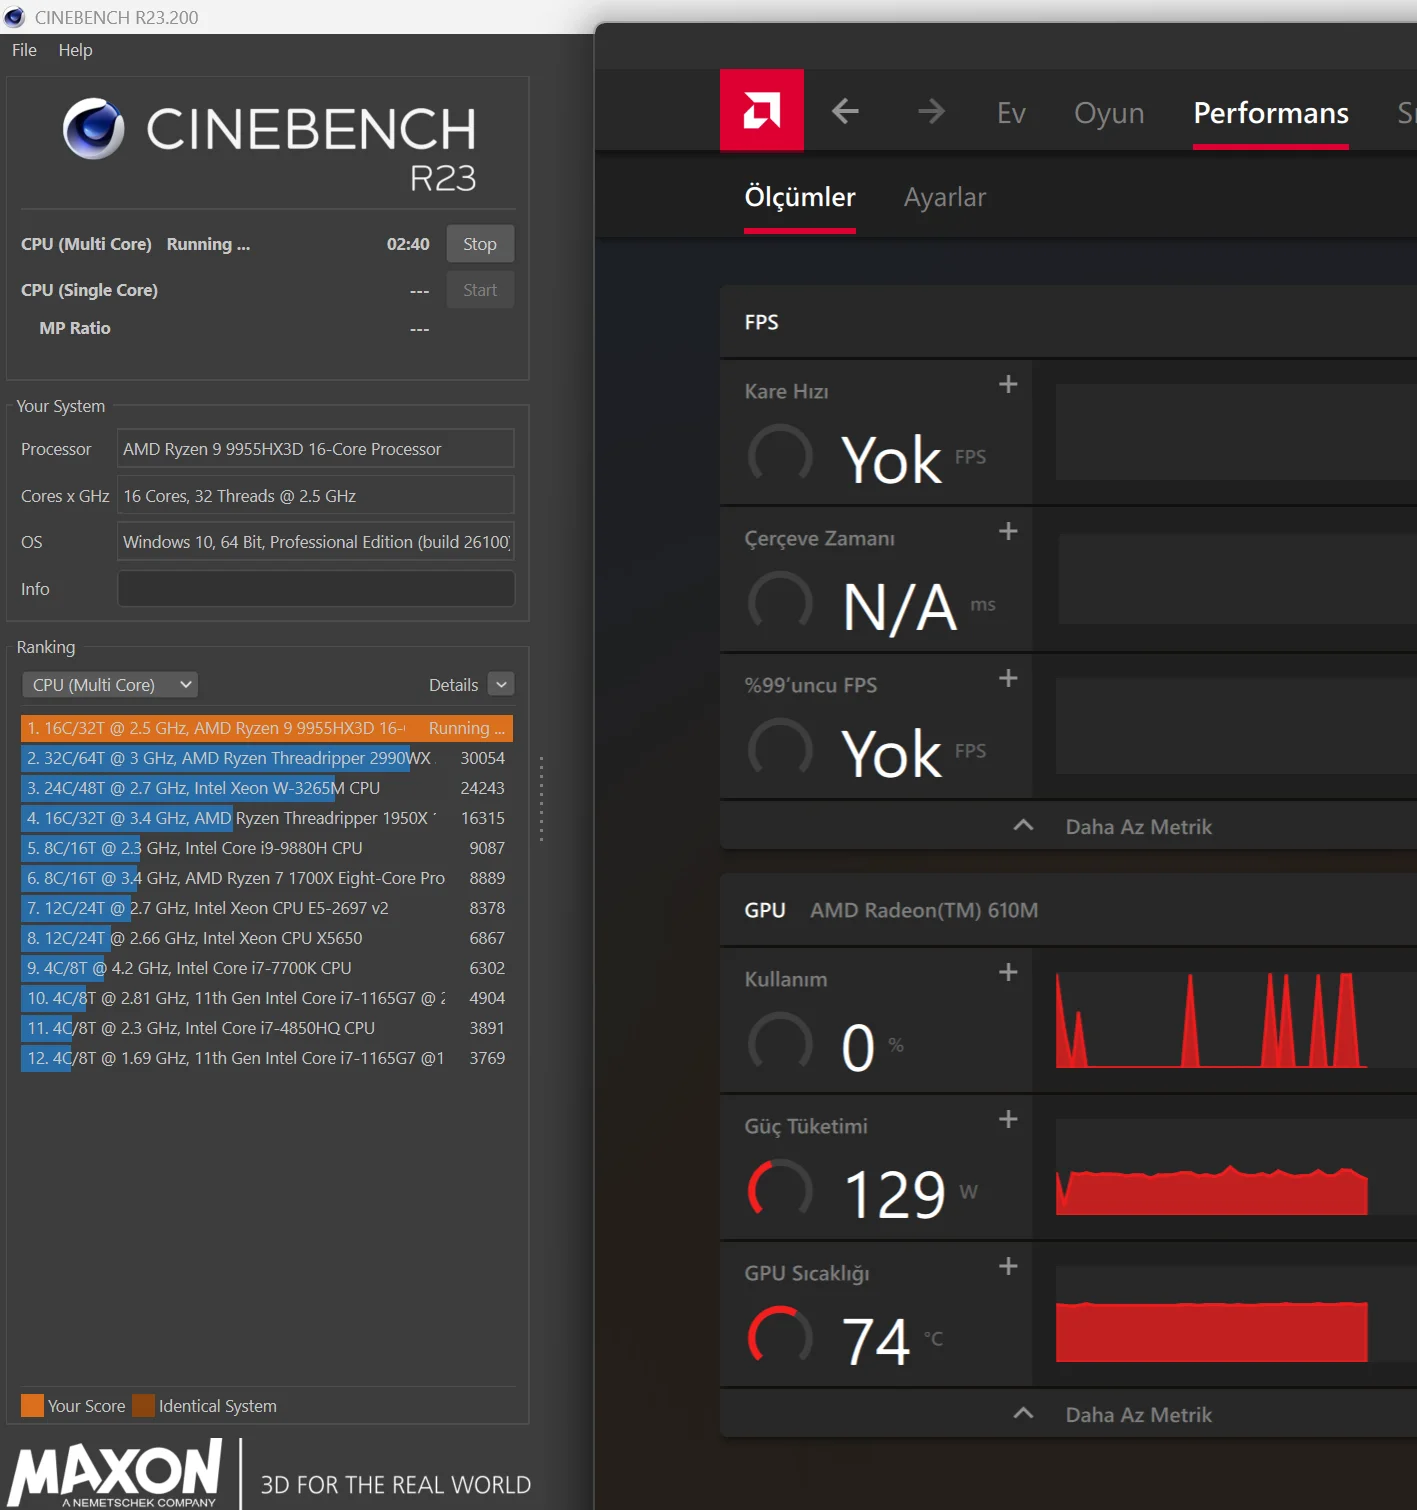Click the Cinebench title bar app icon
Image resolution: width=1417 pixels, height=1510 pixels.
(x=14, y=17)
